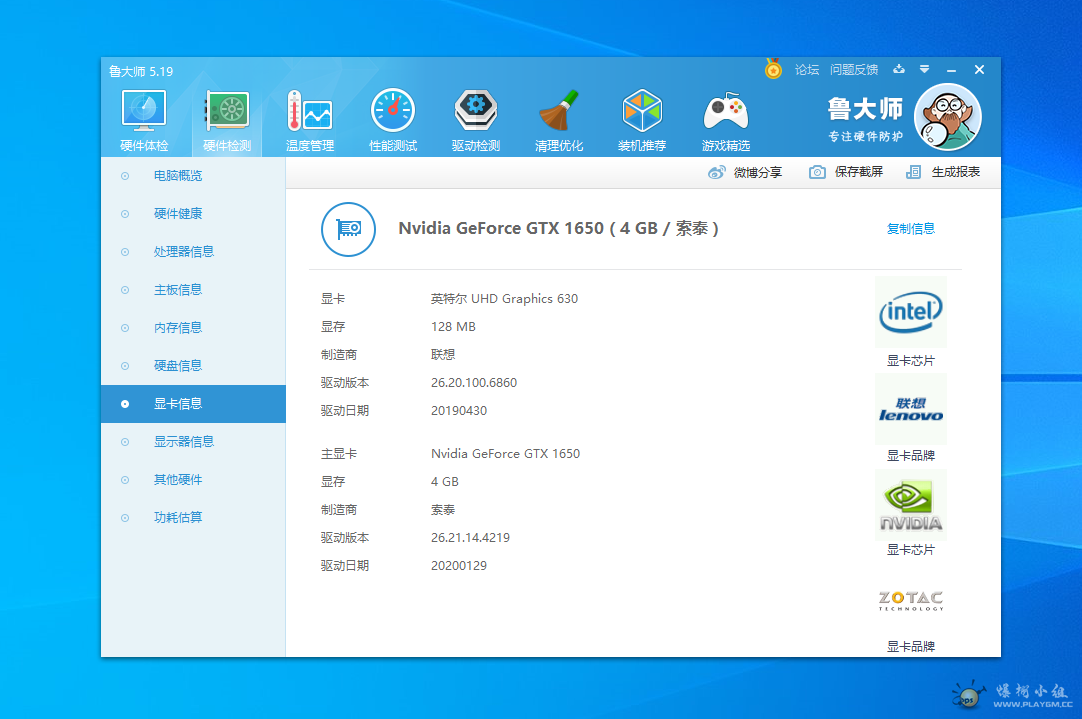This screenshot has width=1082, height=719.
Task: Open the 论坛 forum link
Action: (807, 70)
